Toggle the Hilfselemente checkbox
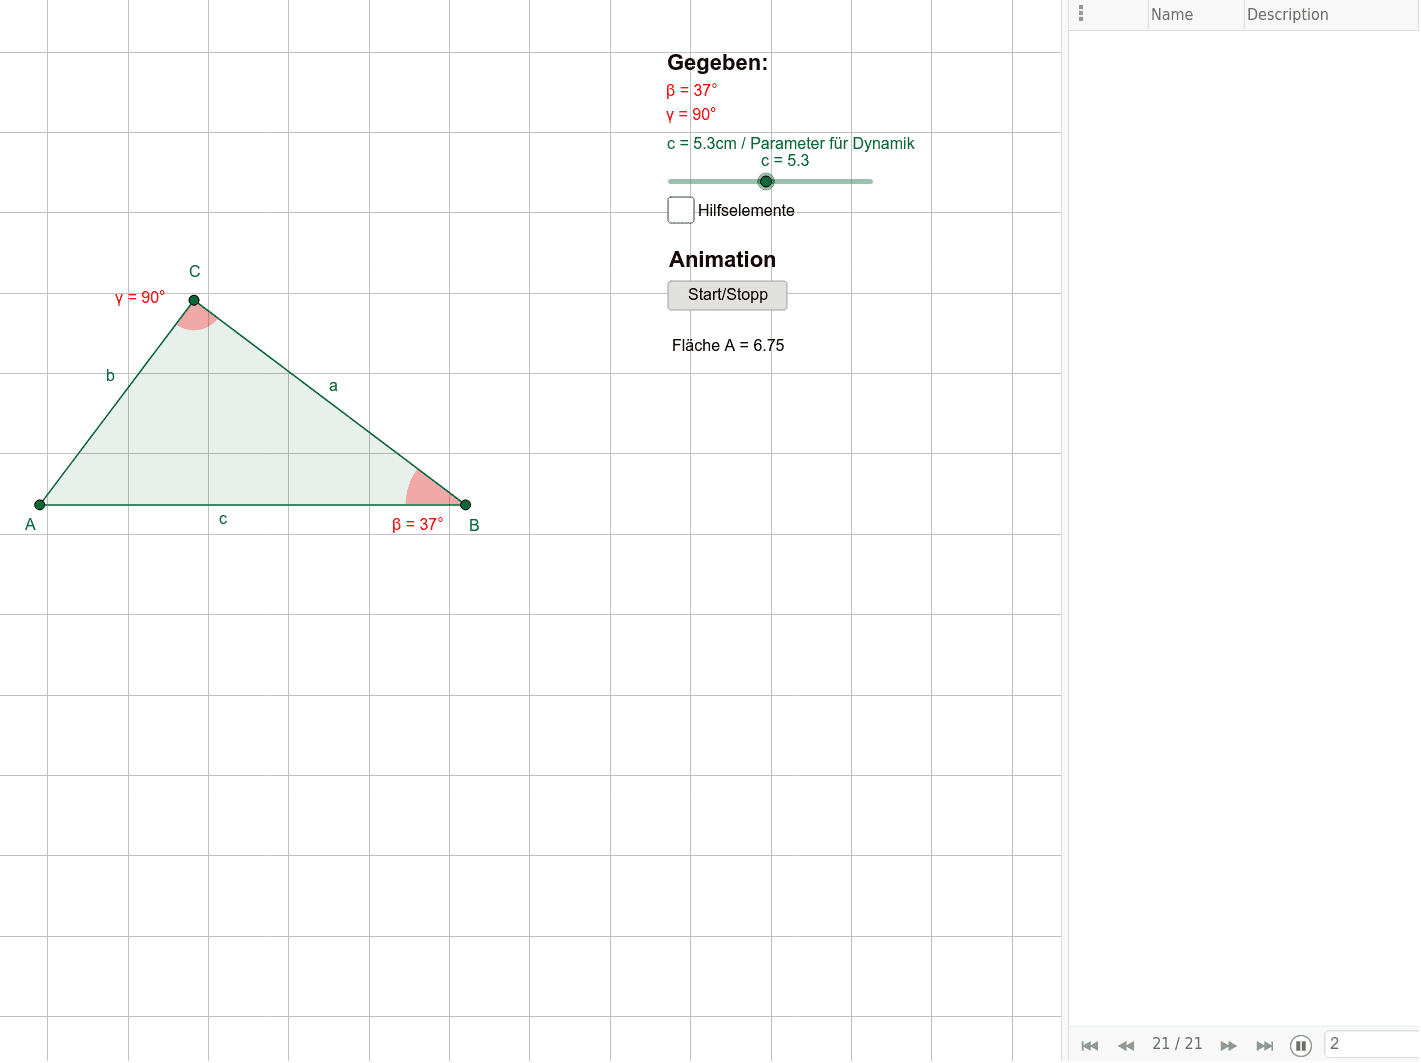1421x1063 pixels. click(x=681, y=210)
